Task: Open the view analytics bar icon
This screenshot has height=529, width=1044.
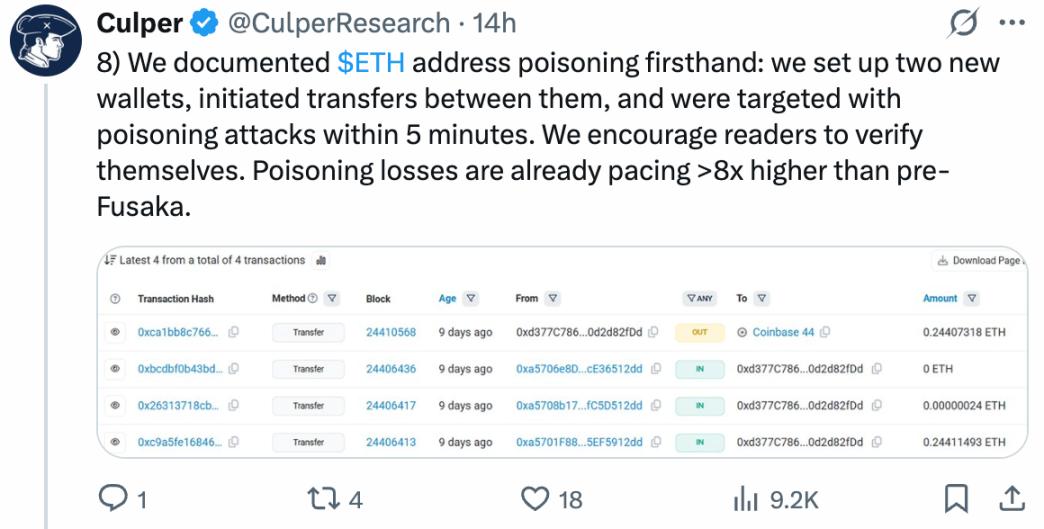Action: click(746, 497)
